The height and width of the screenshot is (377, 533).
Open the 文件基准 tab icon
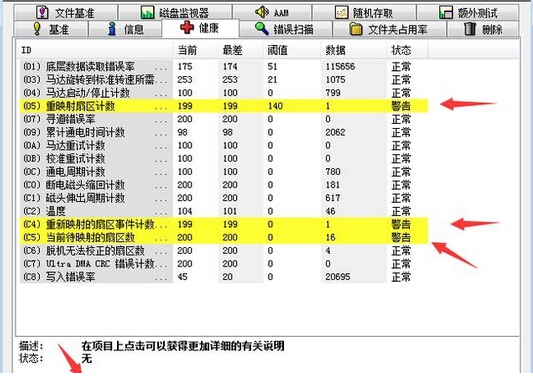42,13
